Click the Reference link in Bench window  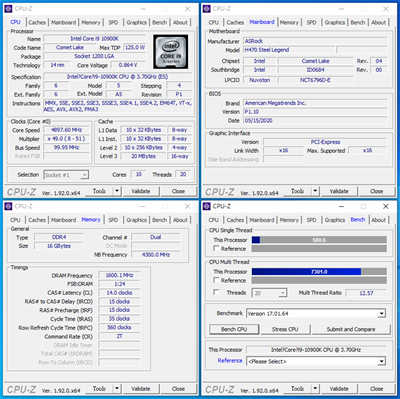[x=230, y=361]
